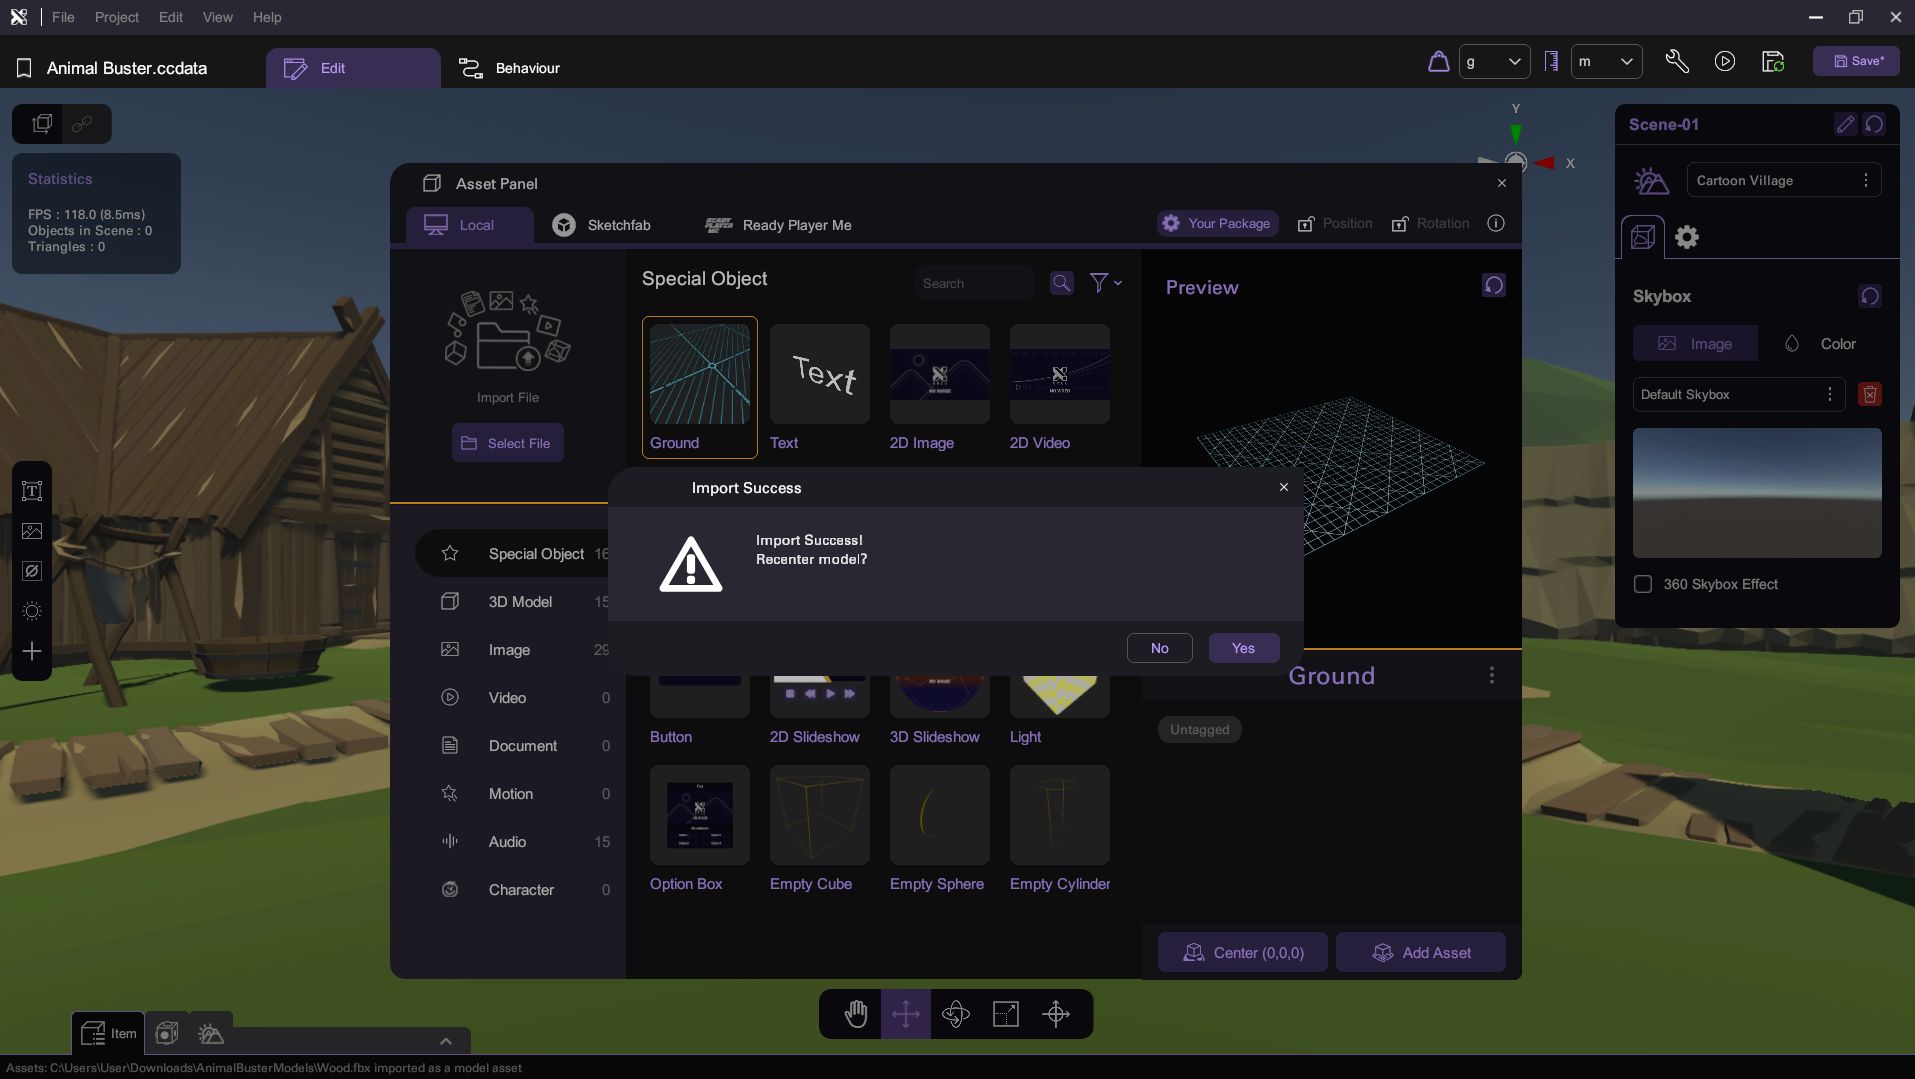Select the scale tool in bottom toolbar

tap(1005, 1014)
